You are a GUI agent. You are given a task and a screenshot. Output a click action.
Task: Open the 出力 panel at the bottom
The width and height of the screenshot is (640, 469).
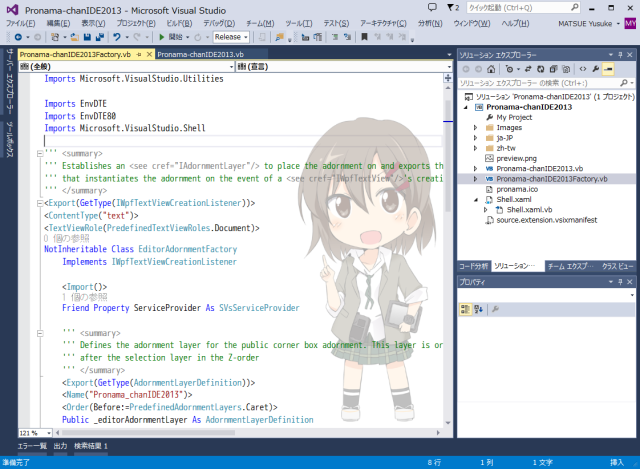click(60, 446)
